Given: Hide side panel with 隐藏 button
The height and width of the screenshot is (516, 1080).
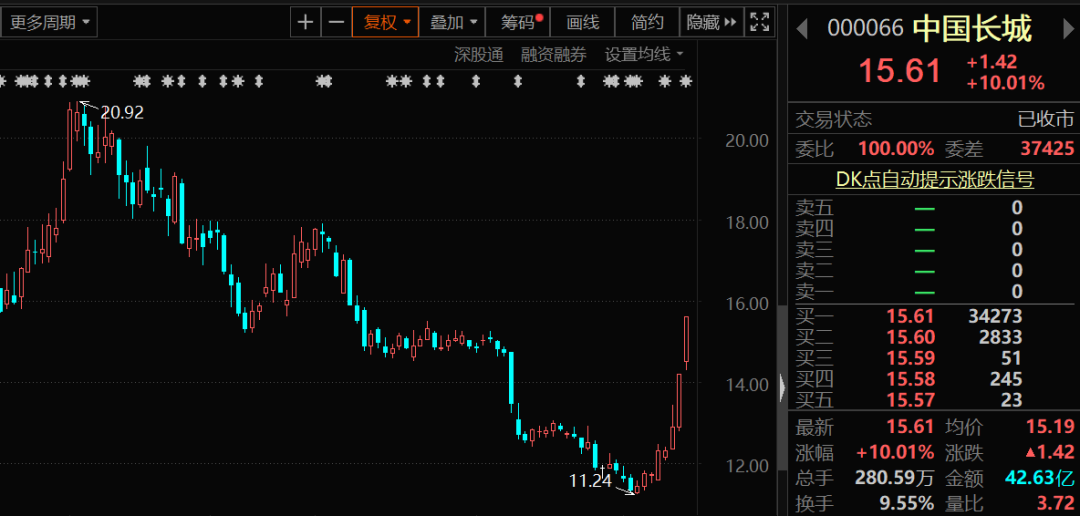Looking at the screenshot, I should click(710, 22).
